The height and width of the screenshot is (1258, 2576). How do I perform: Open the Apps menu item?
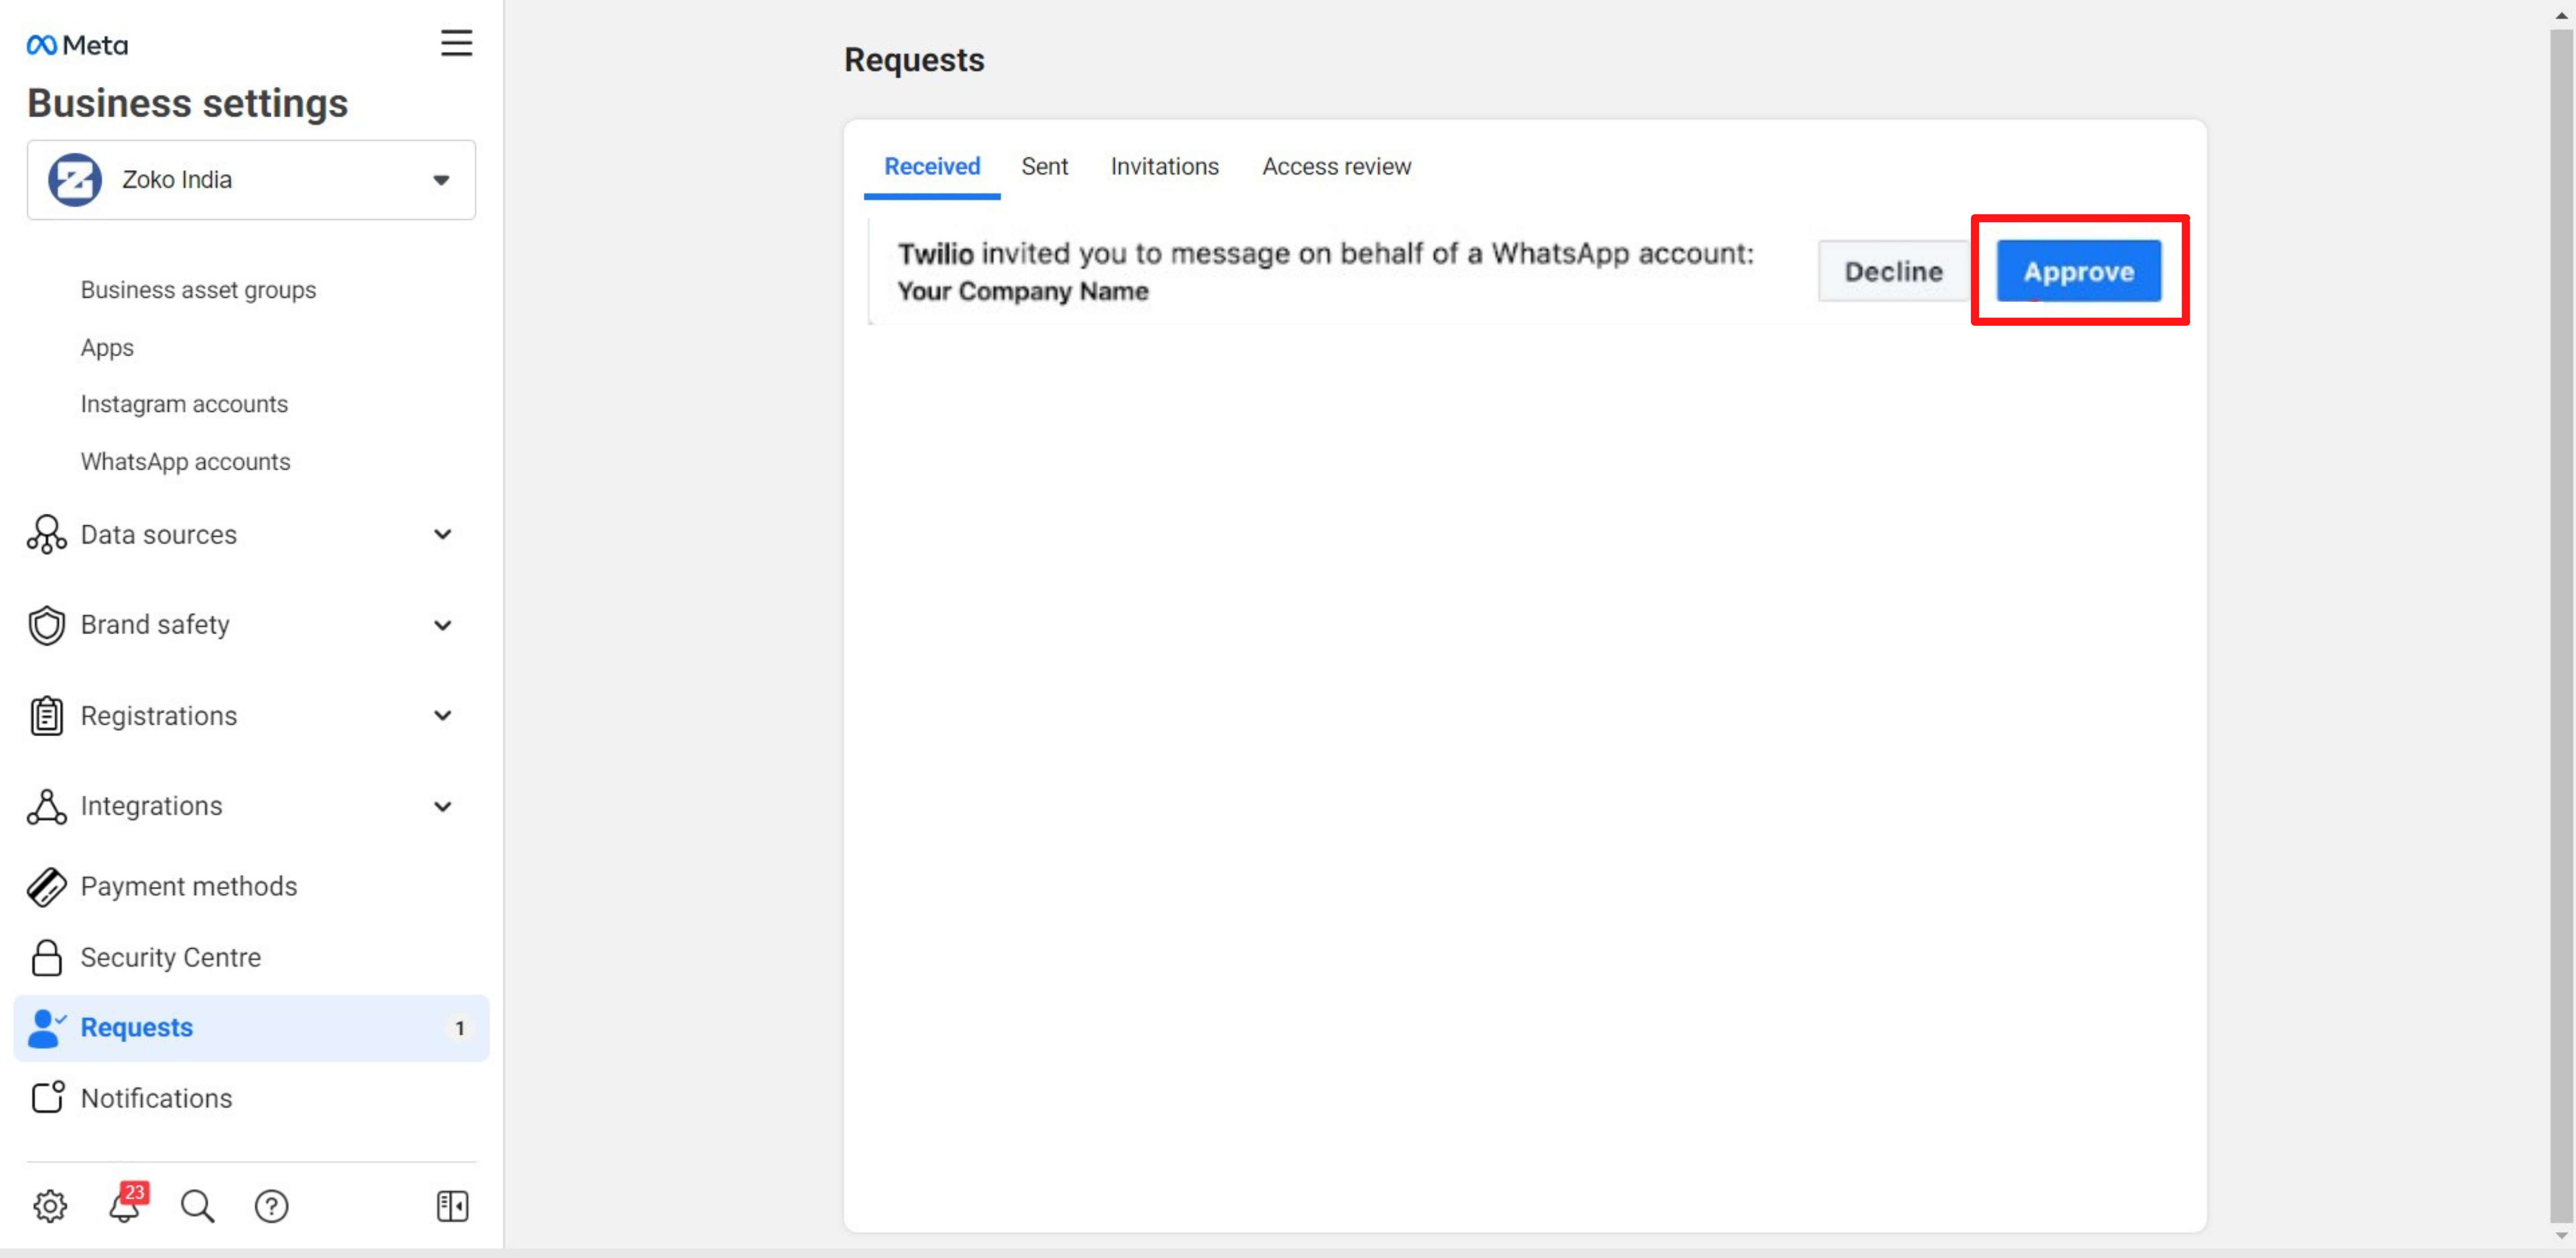[x=107, y=347]
